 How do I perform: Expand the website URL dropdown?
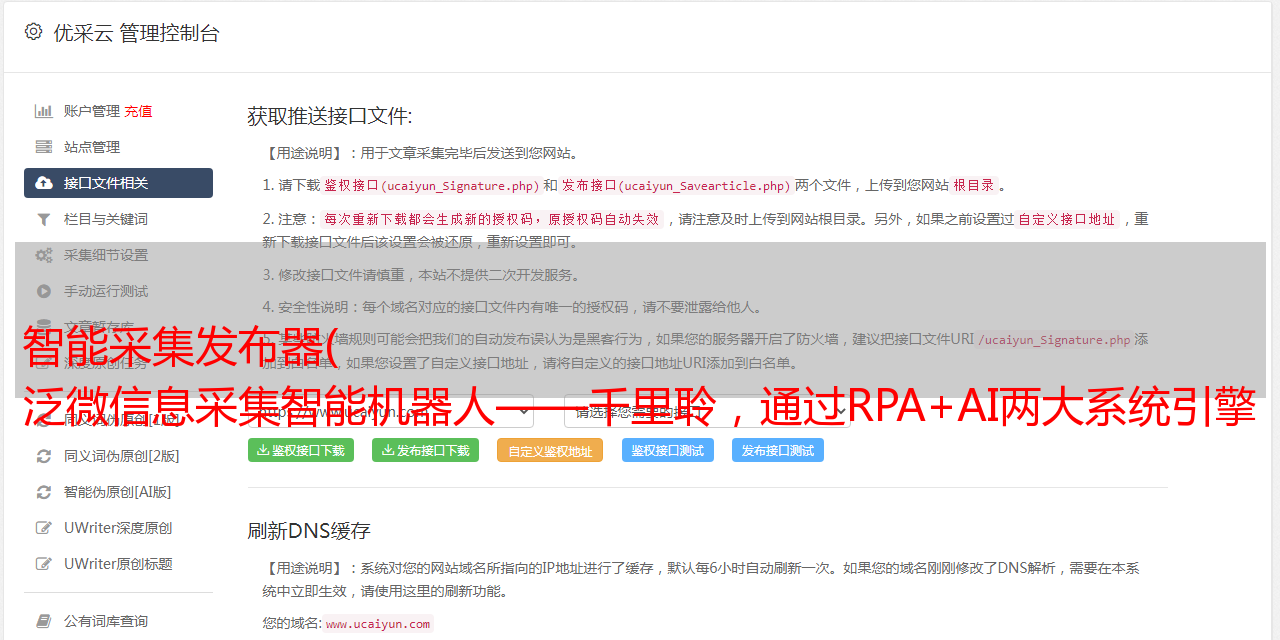coord(391,410)
